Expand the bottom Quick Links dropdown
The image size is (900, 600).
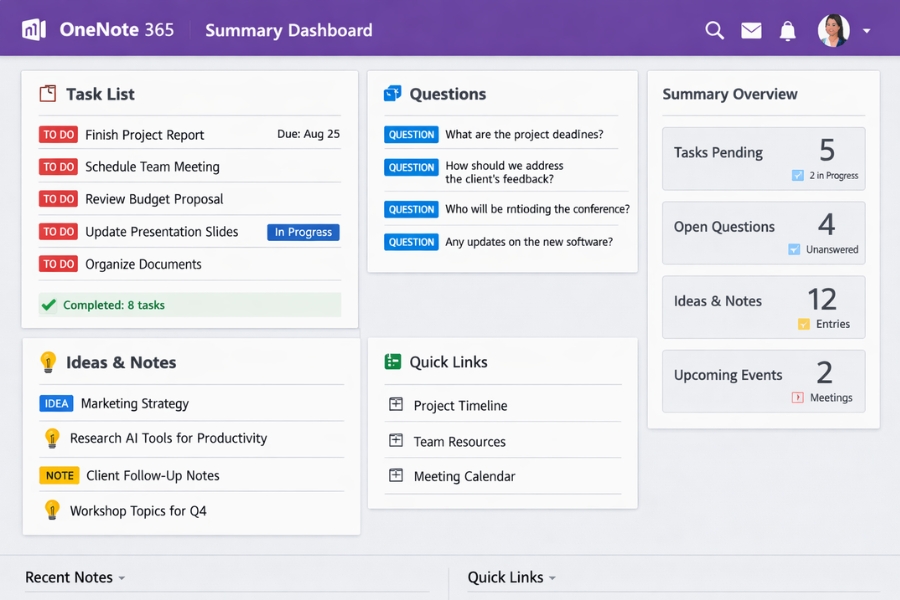(x=555, y=577)
